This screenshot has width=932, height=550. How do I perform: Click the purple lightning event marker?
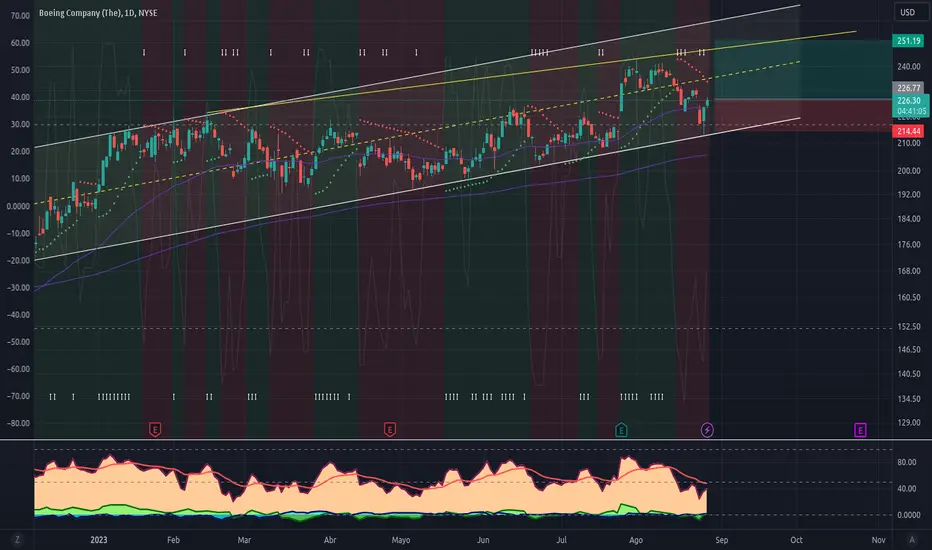pos(707,429)
